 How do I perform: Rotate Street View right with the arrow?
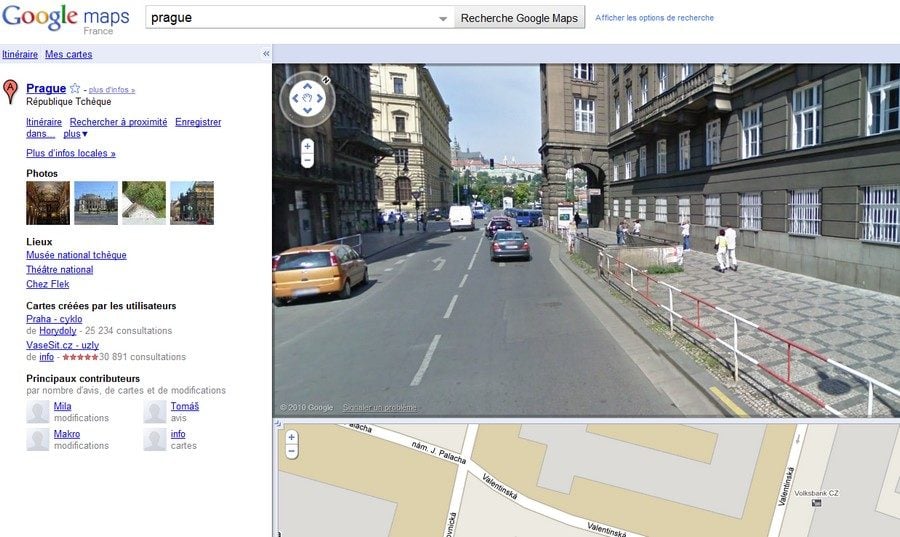(x=321, y=98)
